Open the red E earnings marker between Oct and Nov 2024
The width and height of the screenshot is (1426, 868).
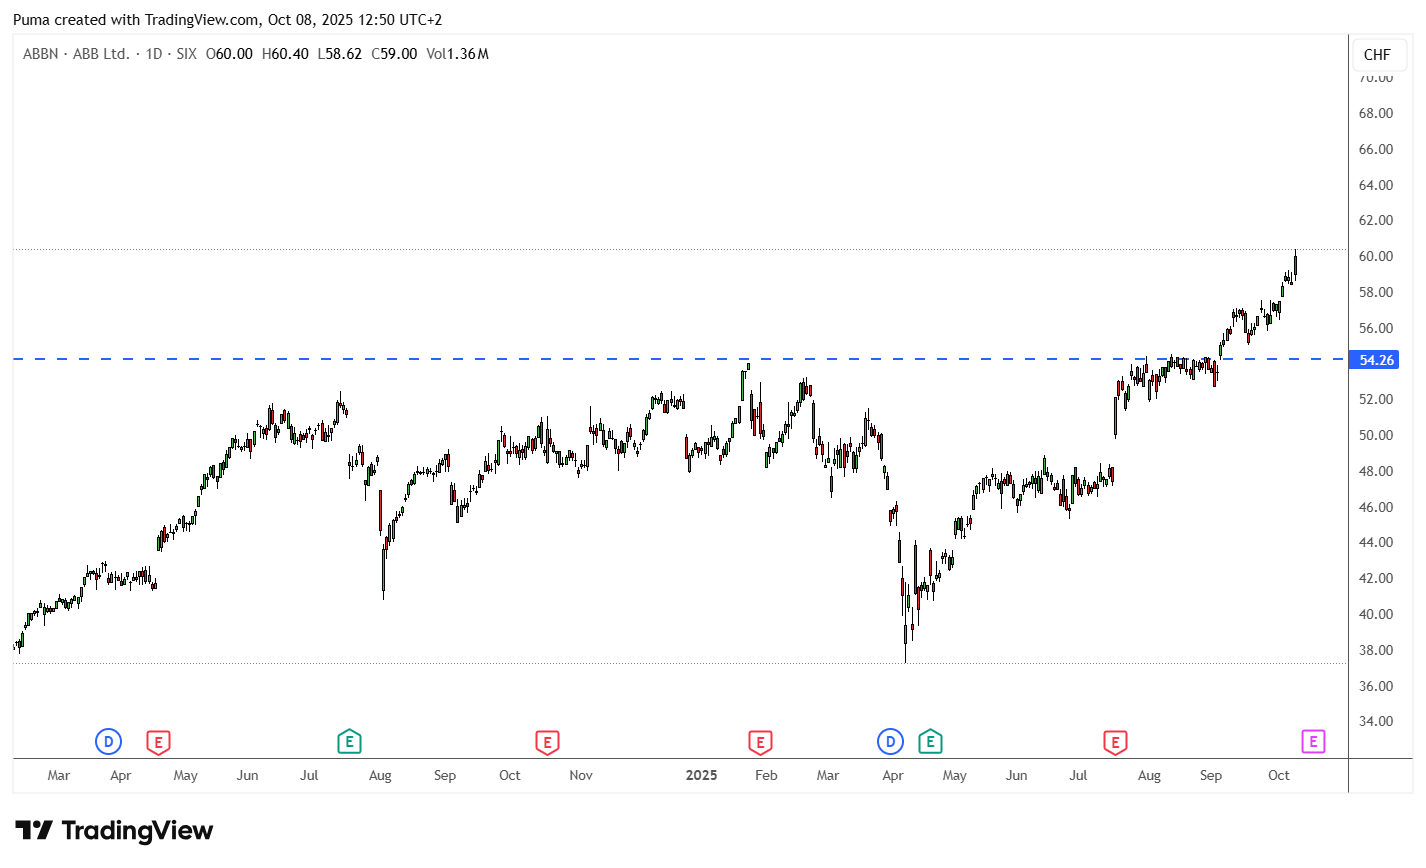tap(546, 742)
